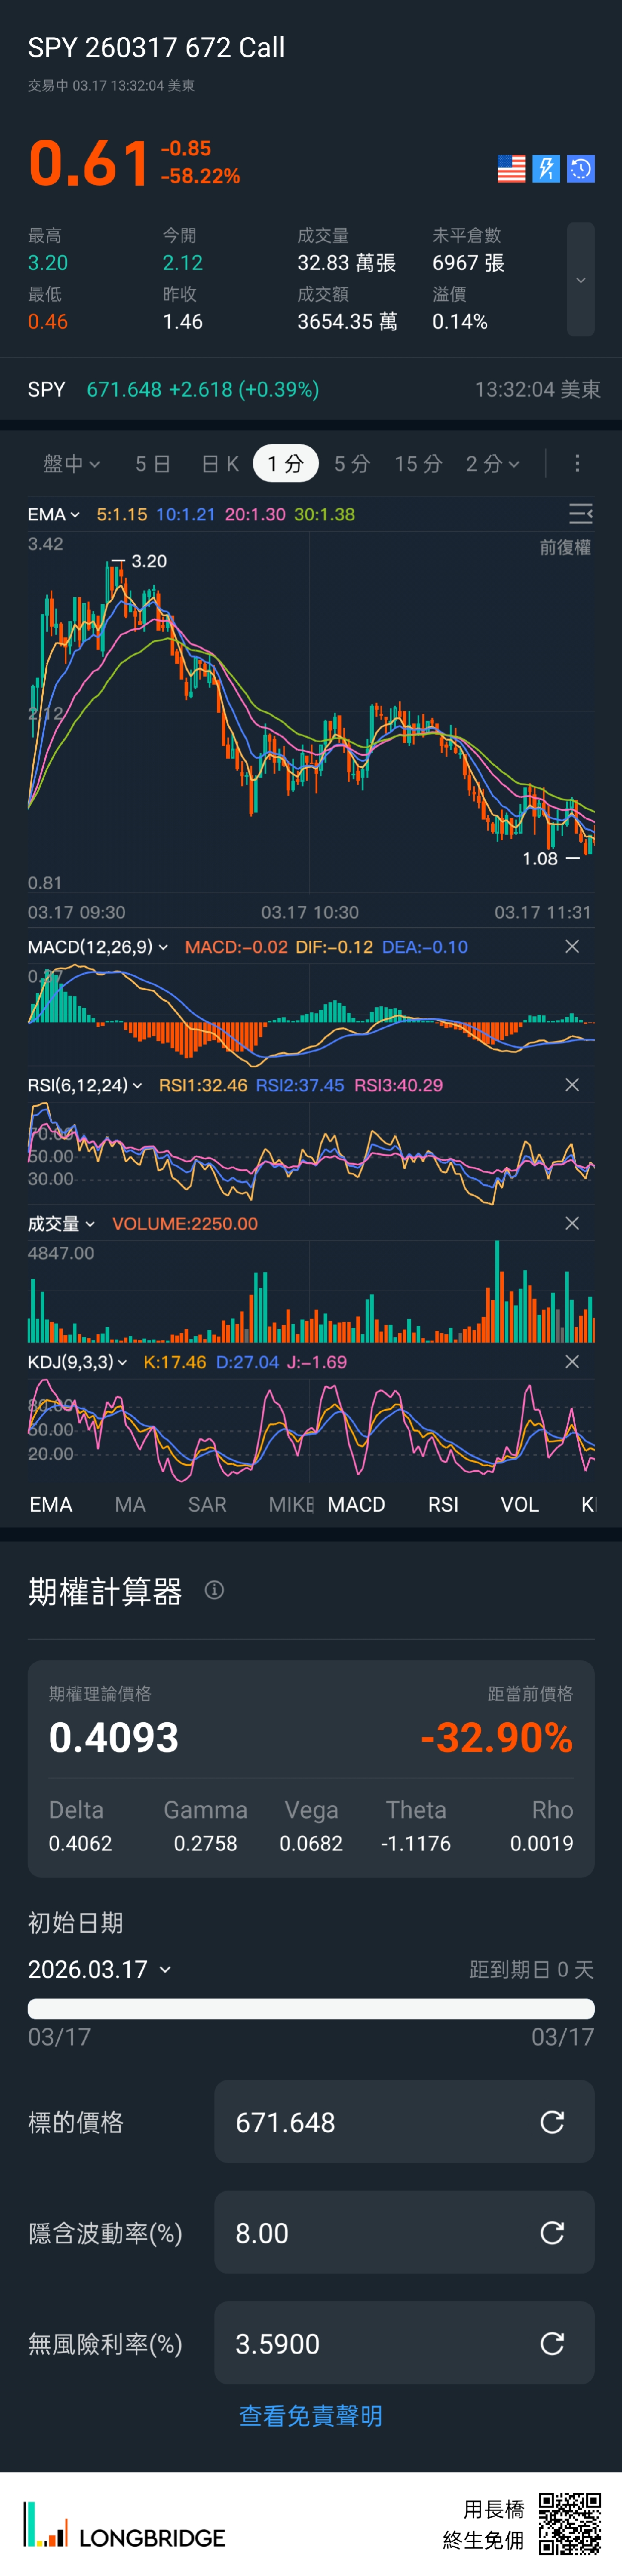This screenshot has height=2576, width=622.
Task: Refresh the underlying price 671.648 field
Action: [x=552, y=2122]
